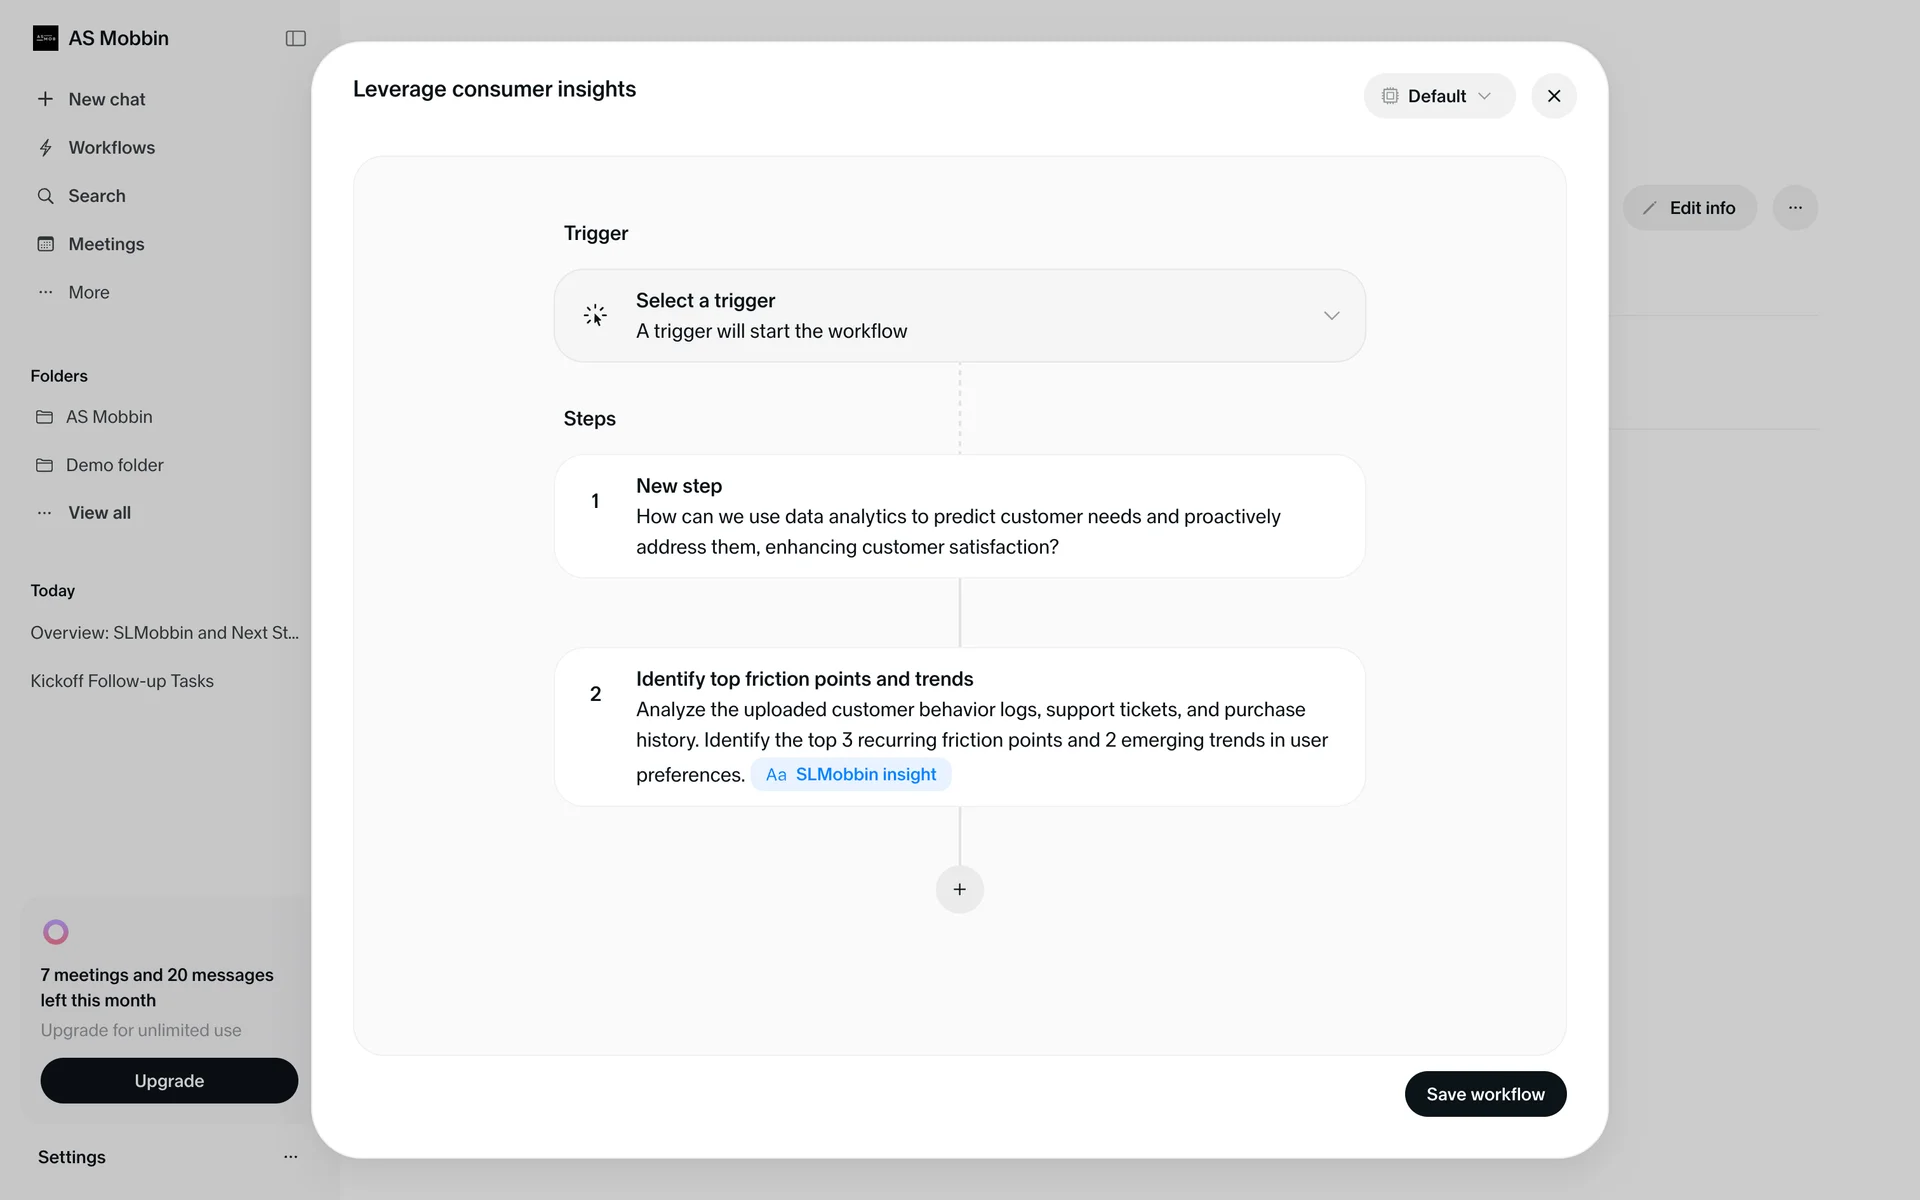Expand the Select a trigger dropdown
Screen dimensions: 1920x1200
tap(1331, 316)
